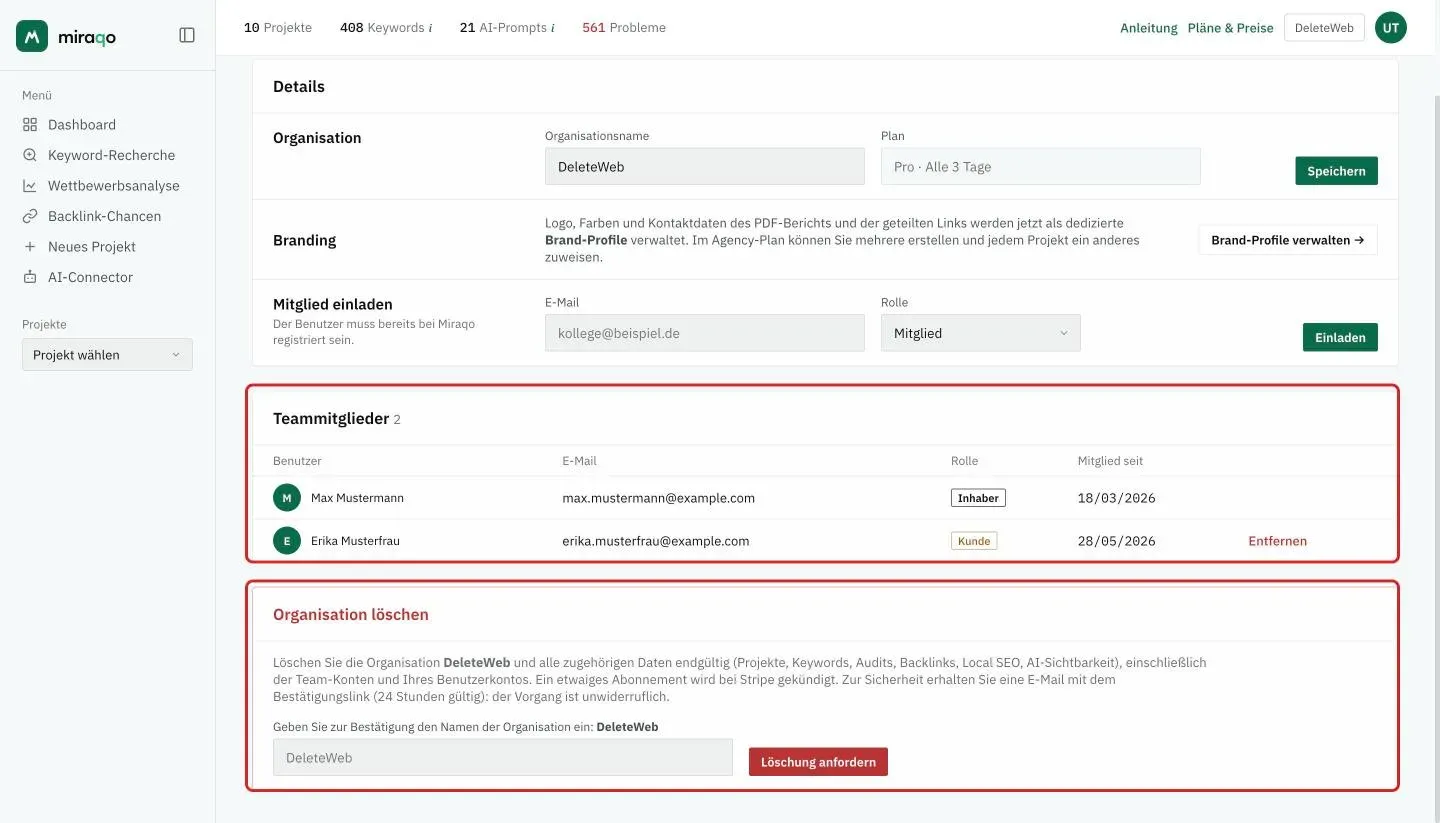The width and height of the screenshot is (1440, 823).
Task: Click max.mustermann@example.com email
Action: click(659, 498)
